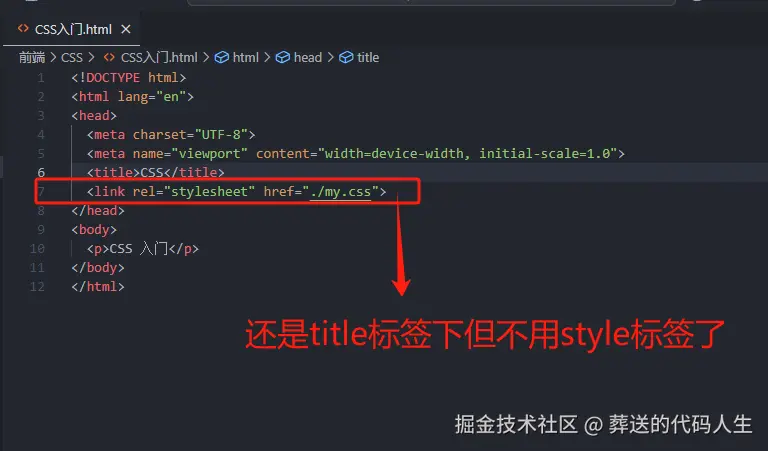
Task: Open the CSS breadcrumb folder
Action: pos(72,58)
